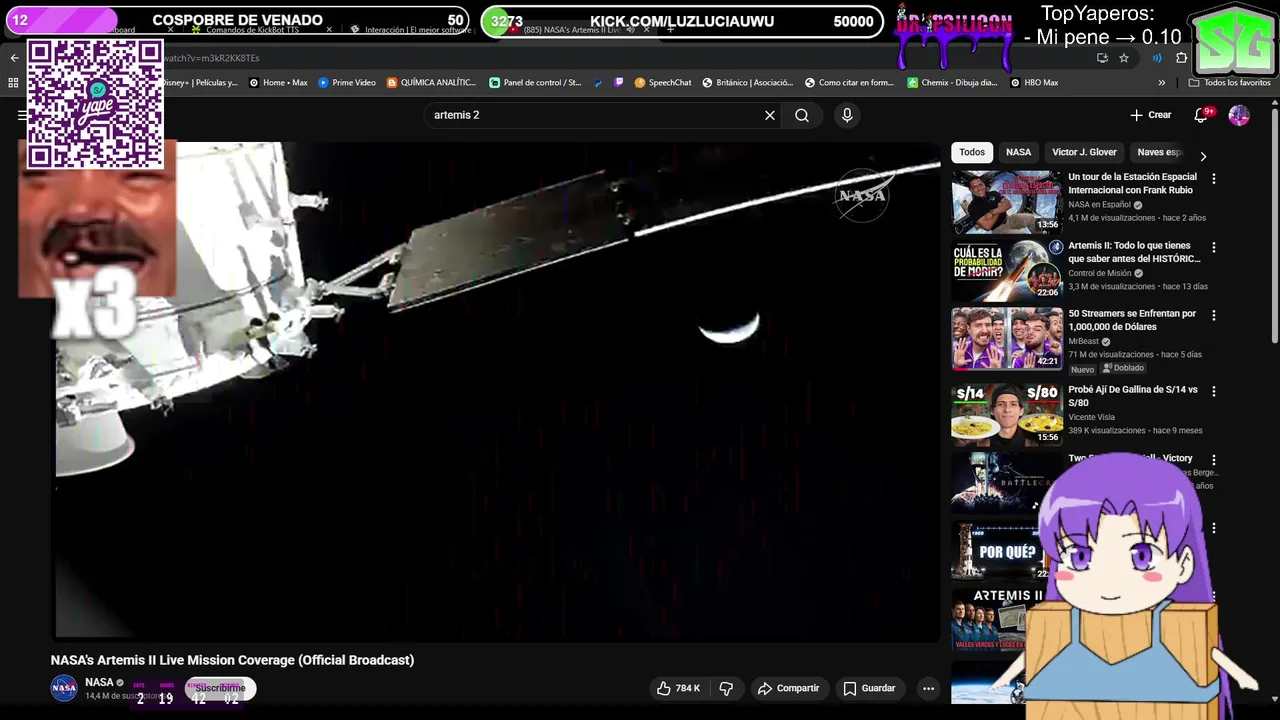Open the Frank Rubio station tour thumbnail

click(x=1006, y=202)
